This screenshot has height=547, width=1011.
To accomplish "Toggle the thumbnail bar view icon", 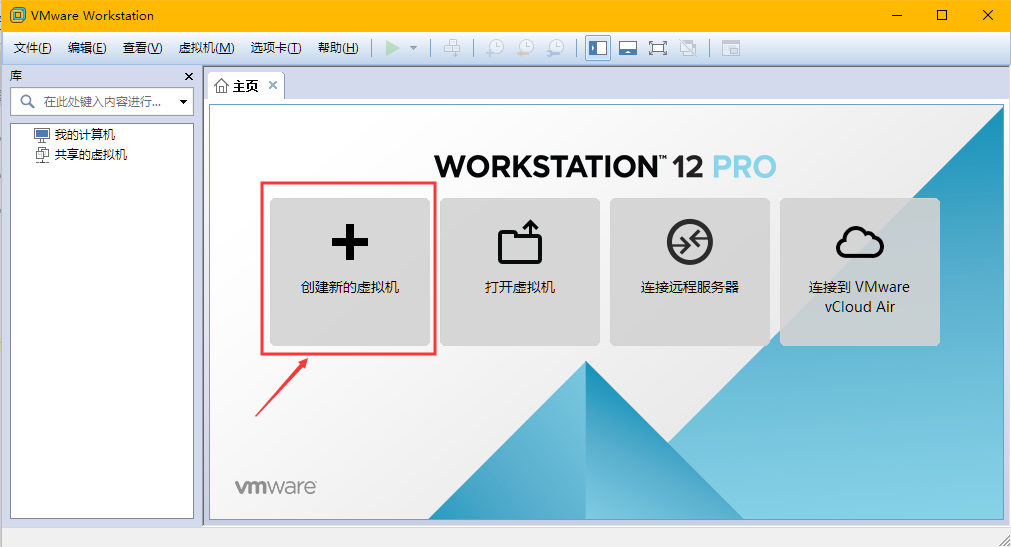I will (x=628, y=48).
